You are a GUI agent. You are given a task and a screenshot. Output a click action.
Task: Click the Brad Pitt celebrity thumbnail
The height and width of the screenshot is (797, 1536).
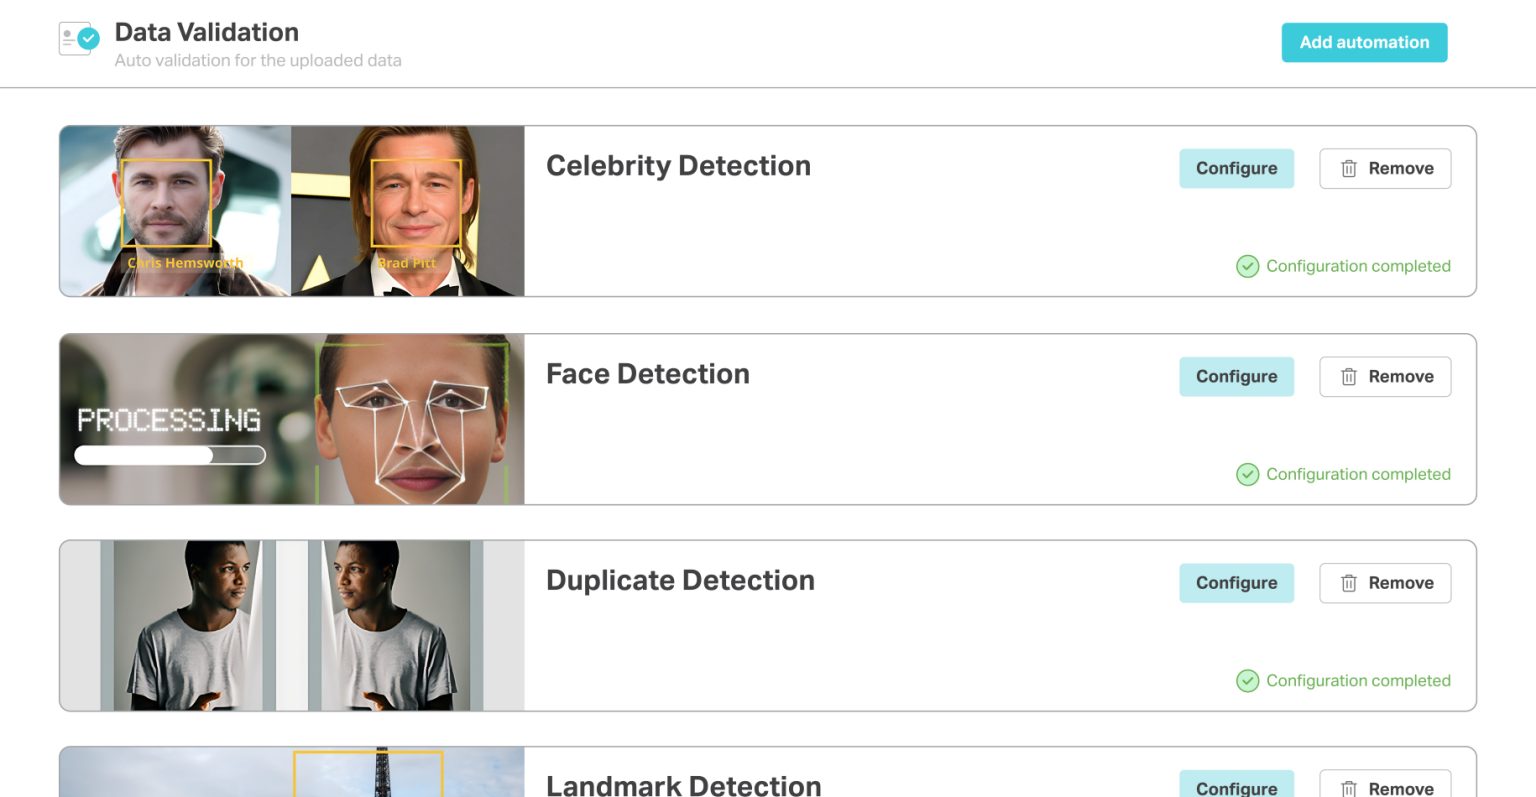408,211
